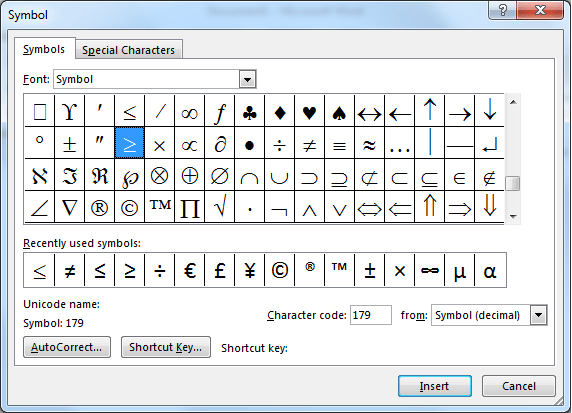Choose the identical-to (triple bar) symbol
This screenshot has height=413, width=572.
[339, 143]
